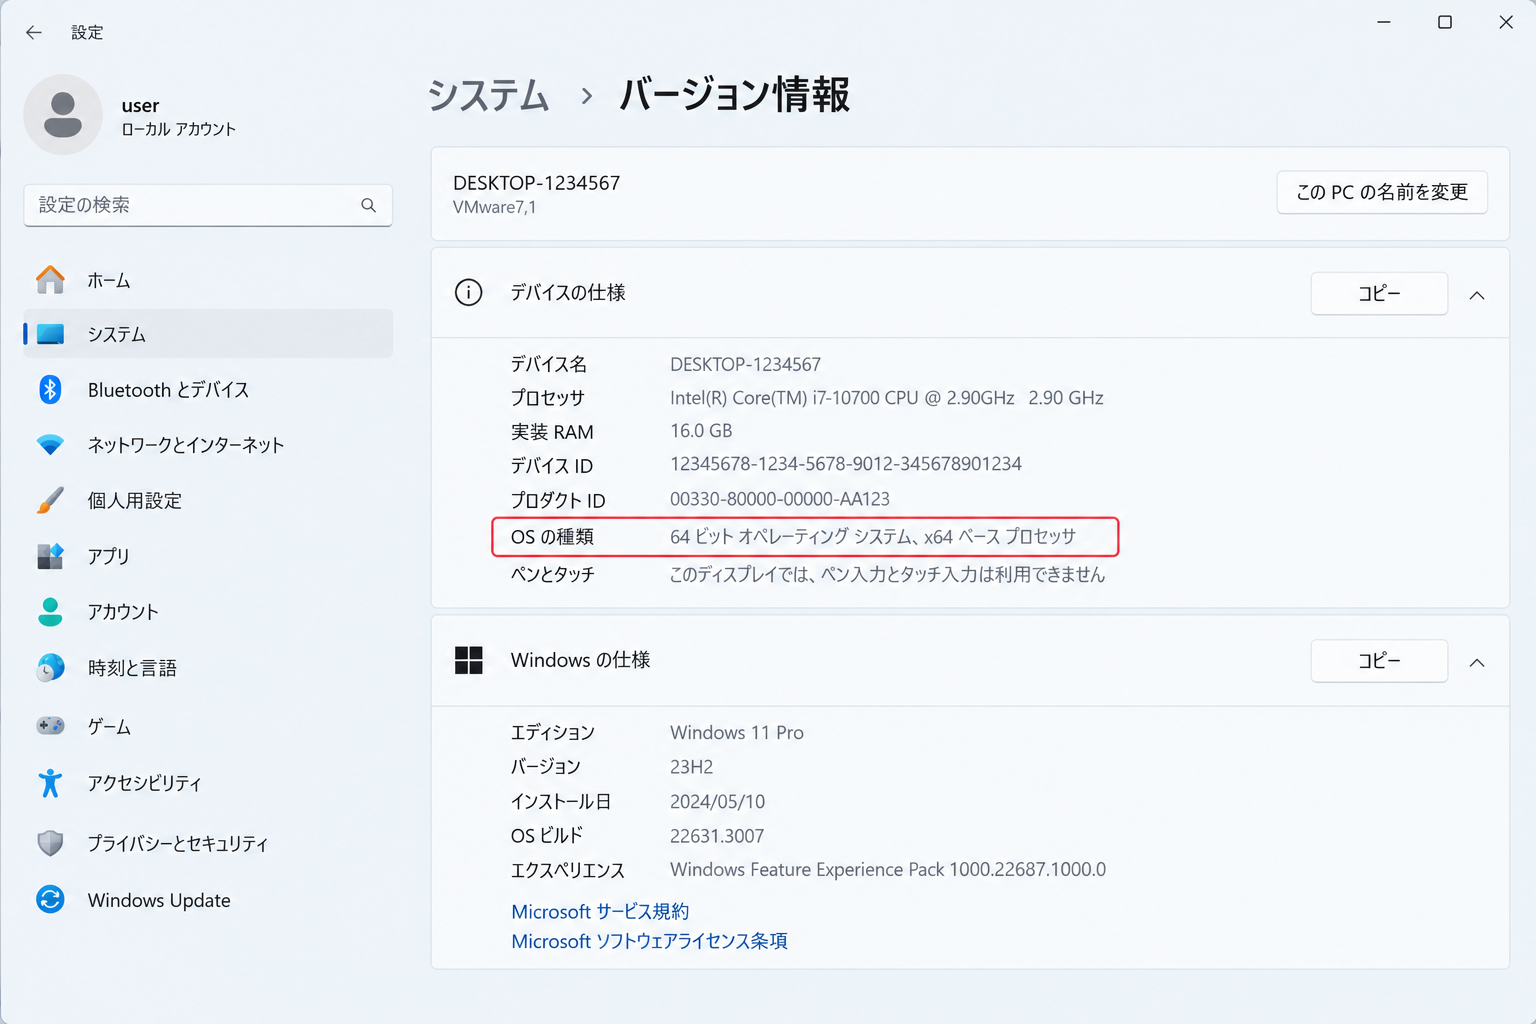Click the network Wi-Fi icon
The height and width of the screenshot is (1024, 1536).
point(50,445)
